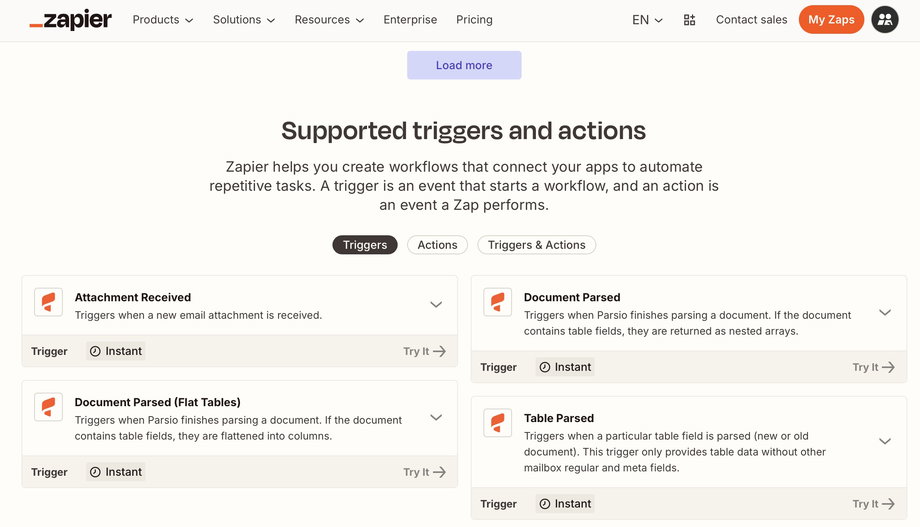This screenshot has width=920, height=527.
Task: Open the apps grid icon
Action: click(x=689, y=20)
